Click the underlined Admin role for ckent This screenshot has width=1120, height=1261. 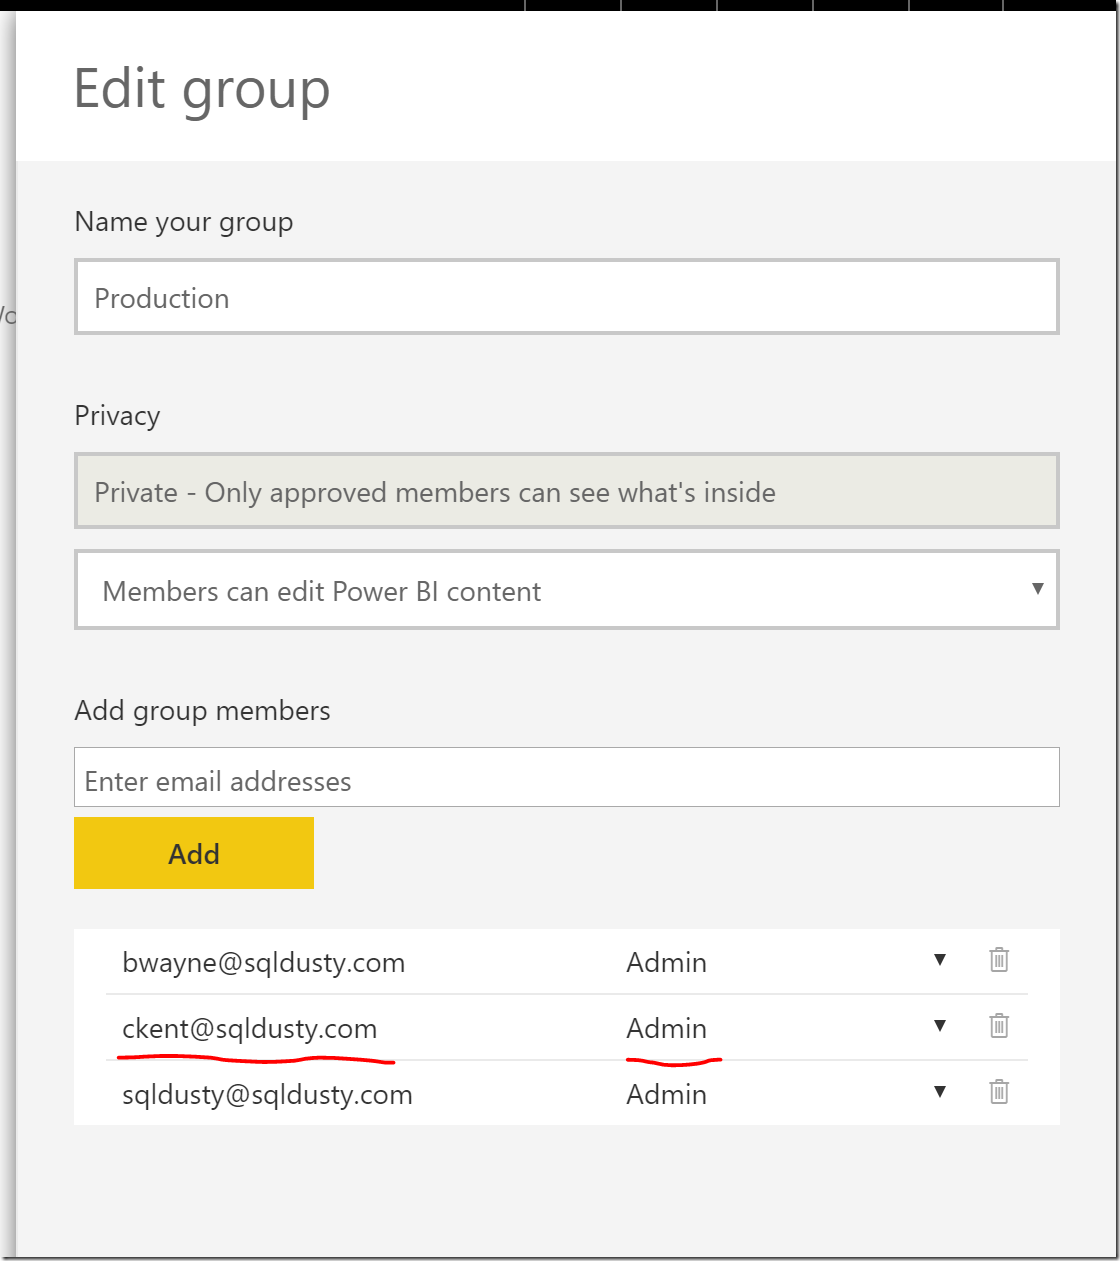(x=666, y=1028)
